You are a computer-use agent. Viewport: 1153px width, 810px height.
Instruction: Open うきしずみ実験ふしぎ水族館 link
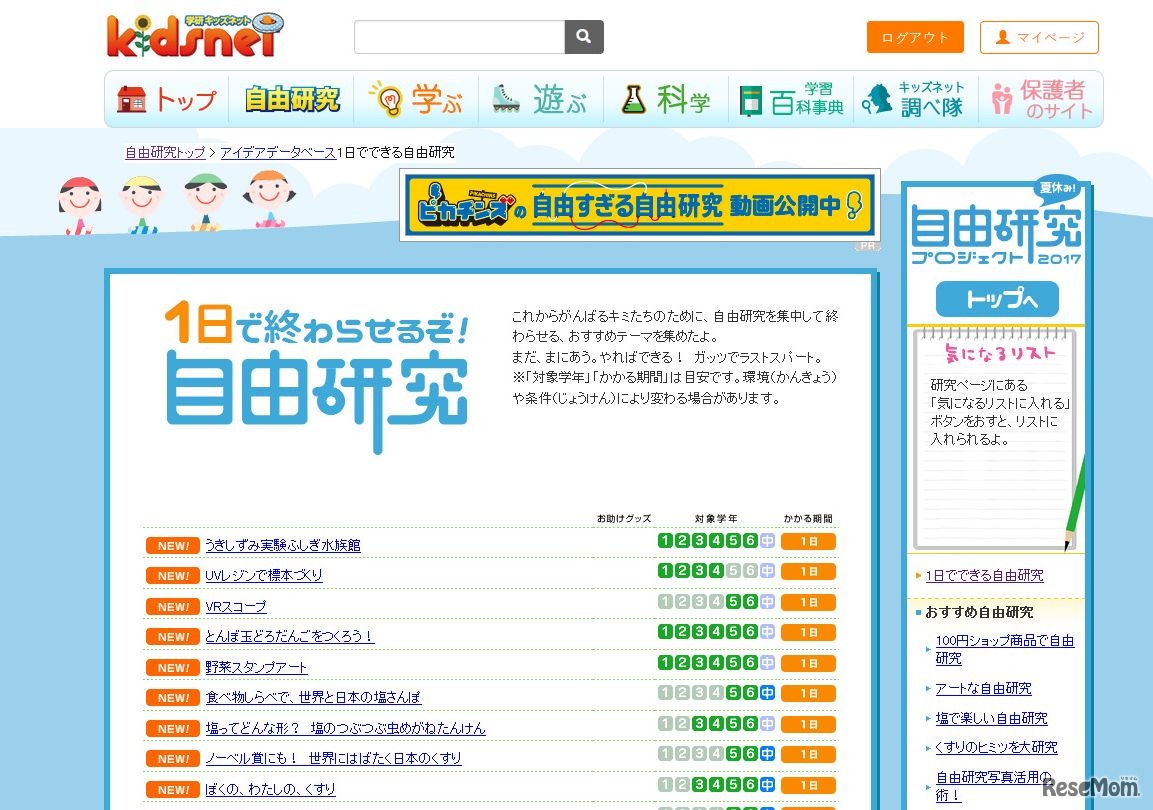283,545
